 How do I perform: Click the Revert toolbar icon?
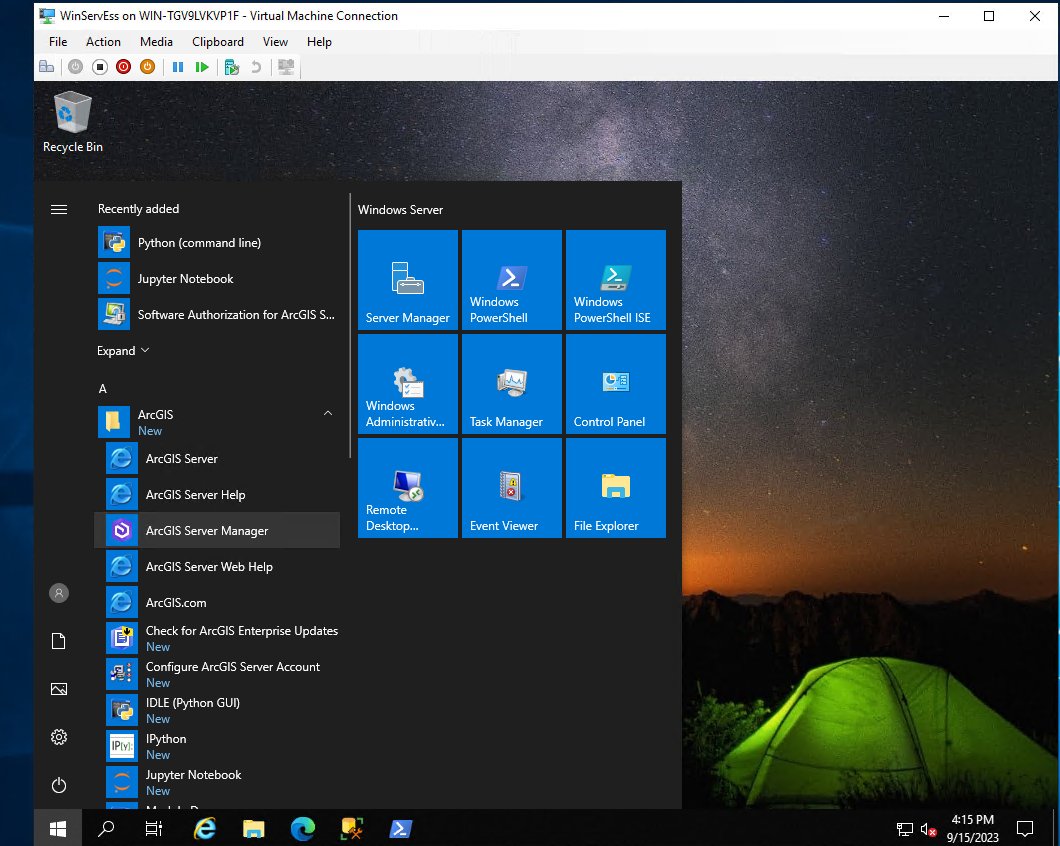256,67
